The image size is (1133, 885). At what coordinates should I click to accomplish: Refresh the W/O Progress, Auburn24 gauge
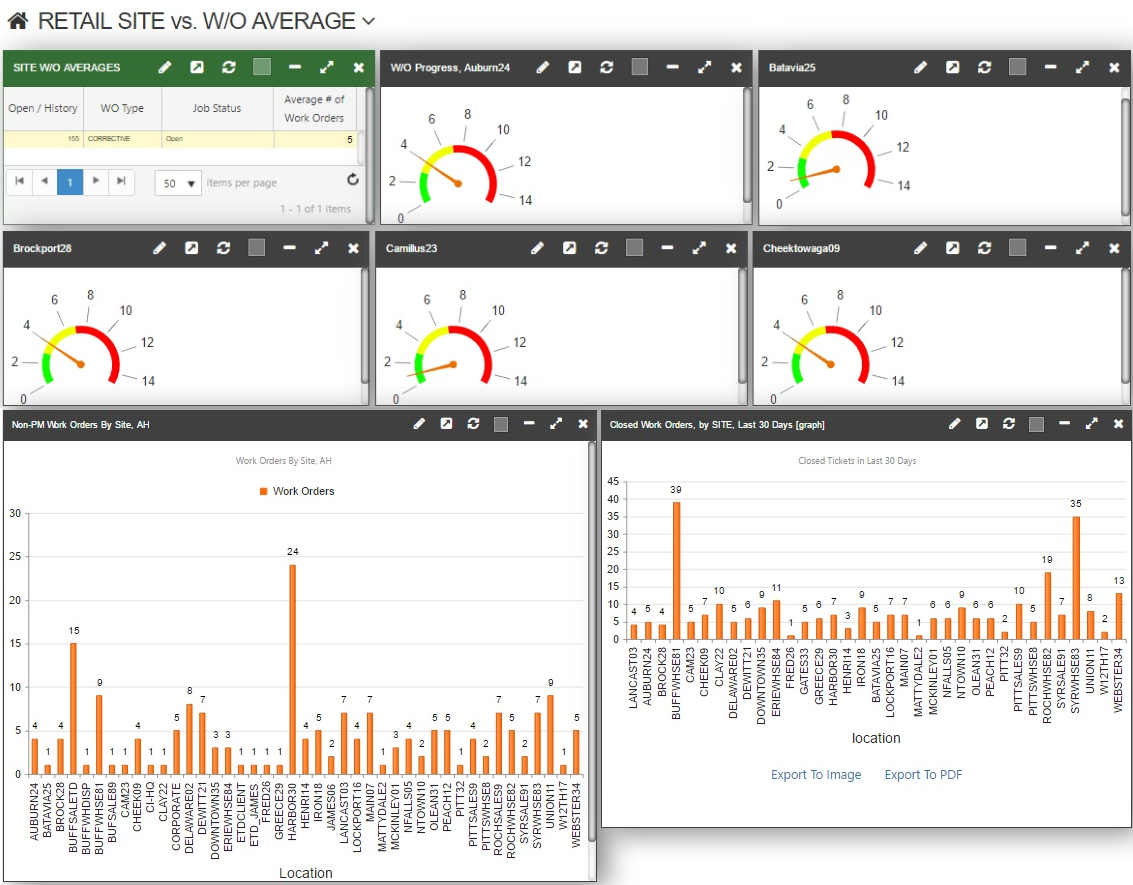607,67
